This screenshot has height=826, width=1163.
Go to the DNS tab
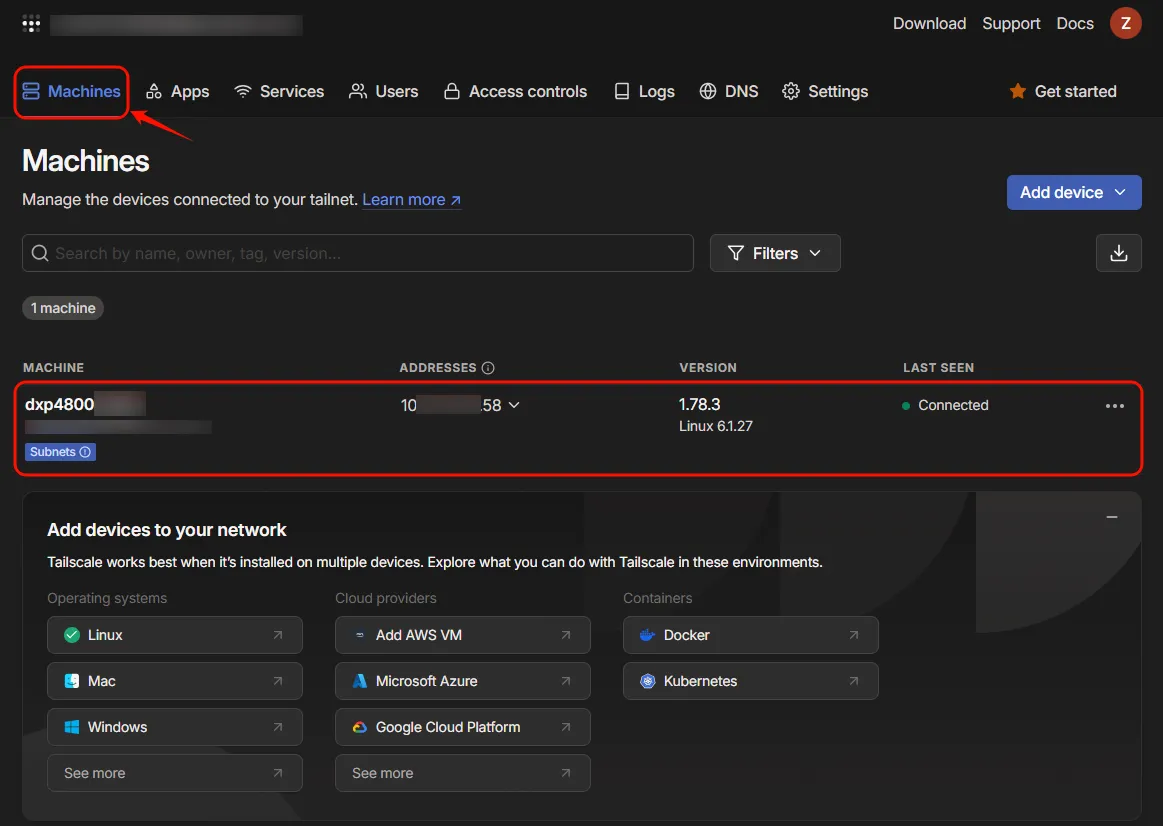[728, 91]
